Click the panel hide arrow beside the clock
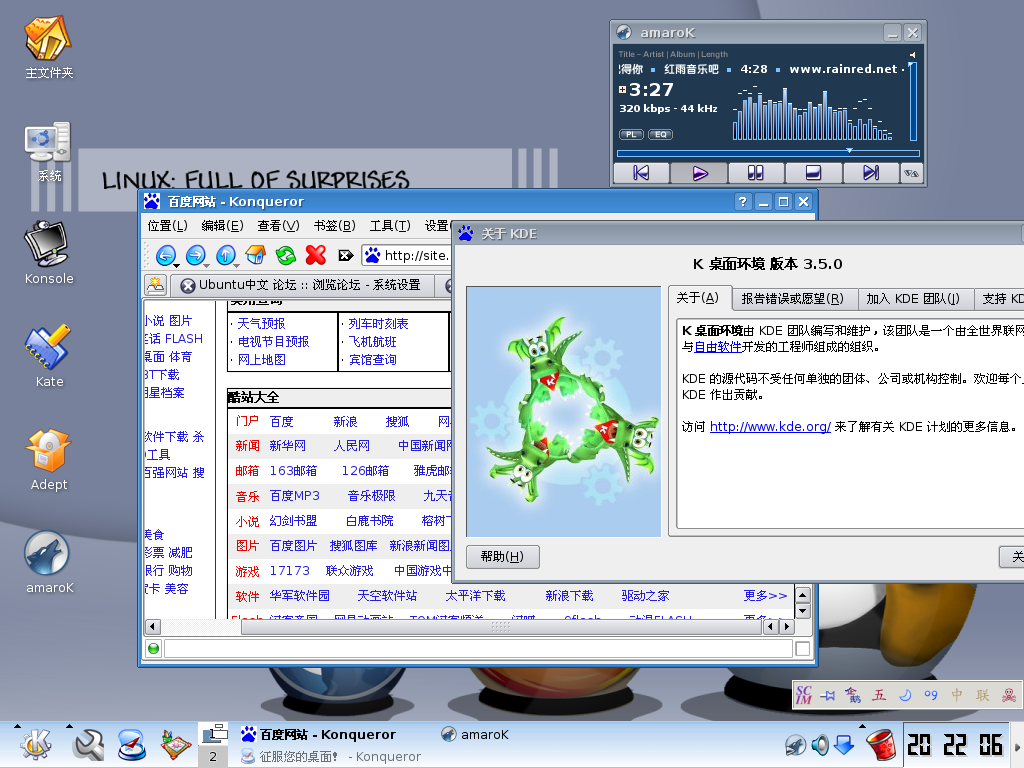Screen dimensions: 1024x768 1017,745
